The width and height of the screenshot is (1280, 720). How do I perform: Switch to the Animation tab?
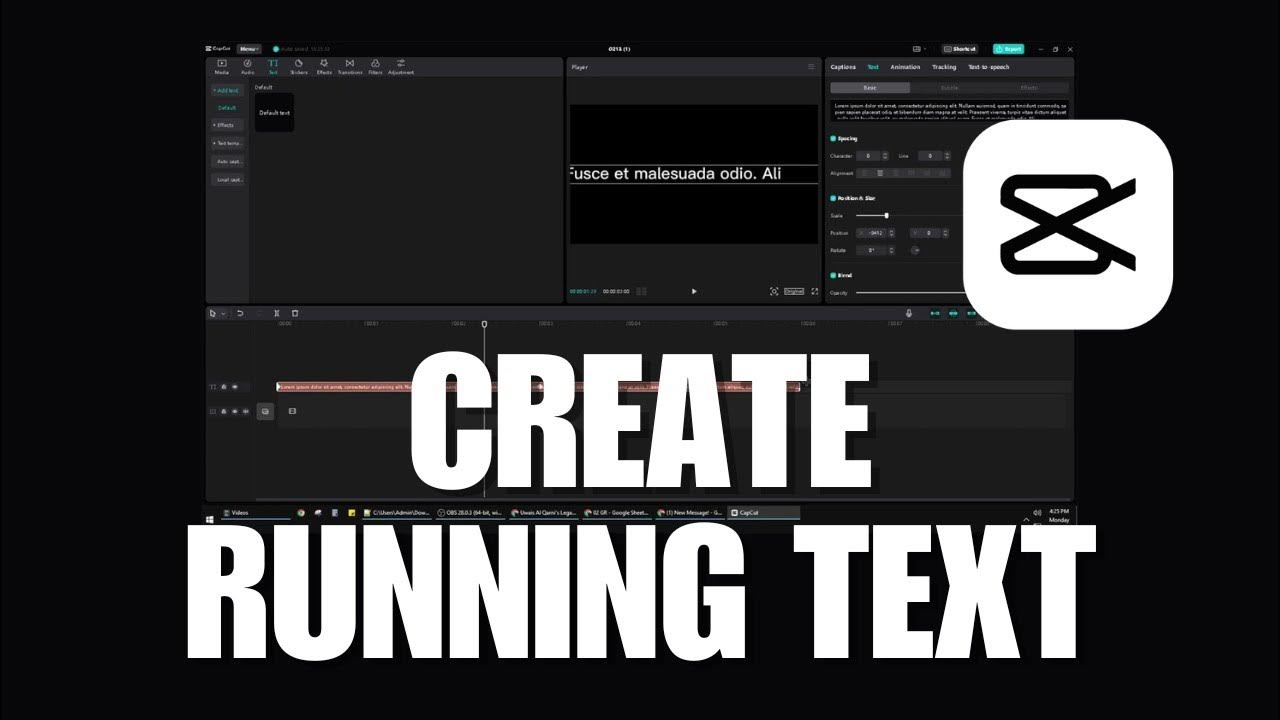905,67
